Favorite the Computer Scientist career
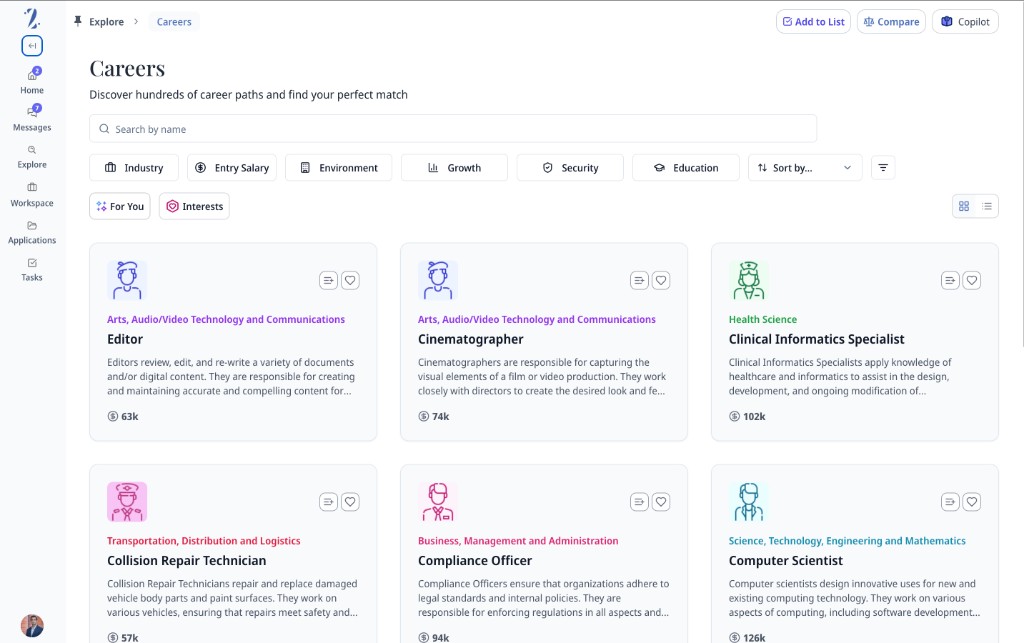 tap(971, 502)
